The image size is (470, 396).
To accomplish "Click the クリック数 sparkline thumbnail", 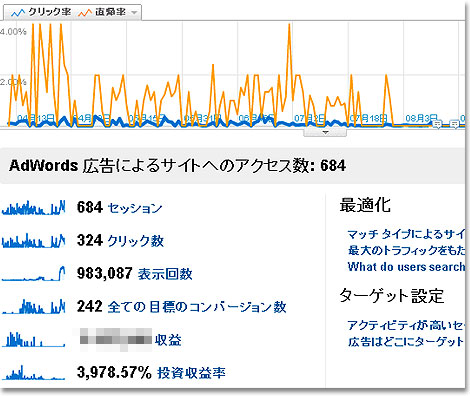I will click(33, 240).
